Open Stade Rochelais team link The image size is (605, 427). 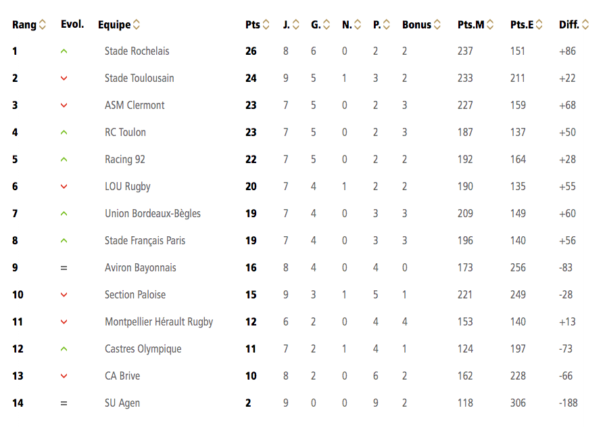point(137,51)
